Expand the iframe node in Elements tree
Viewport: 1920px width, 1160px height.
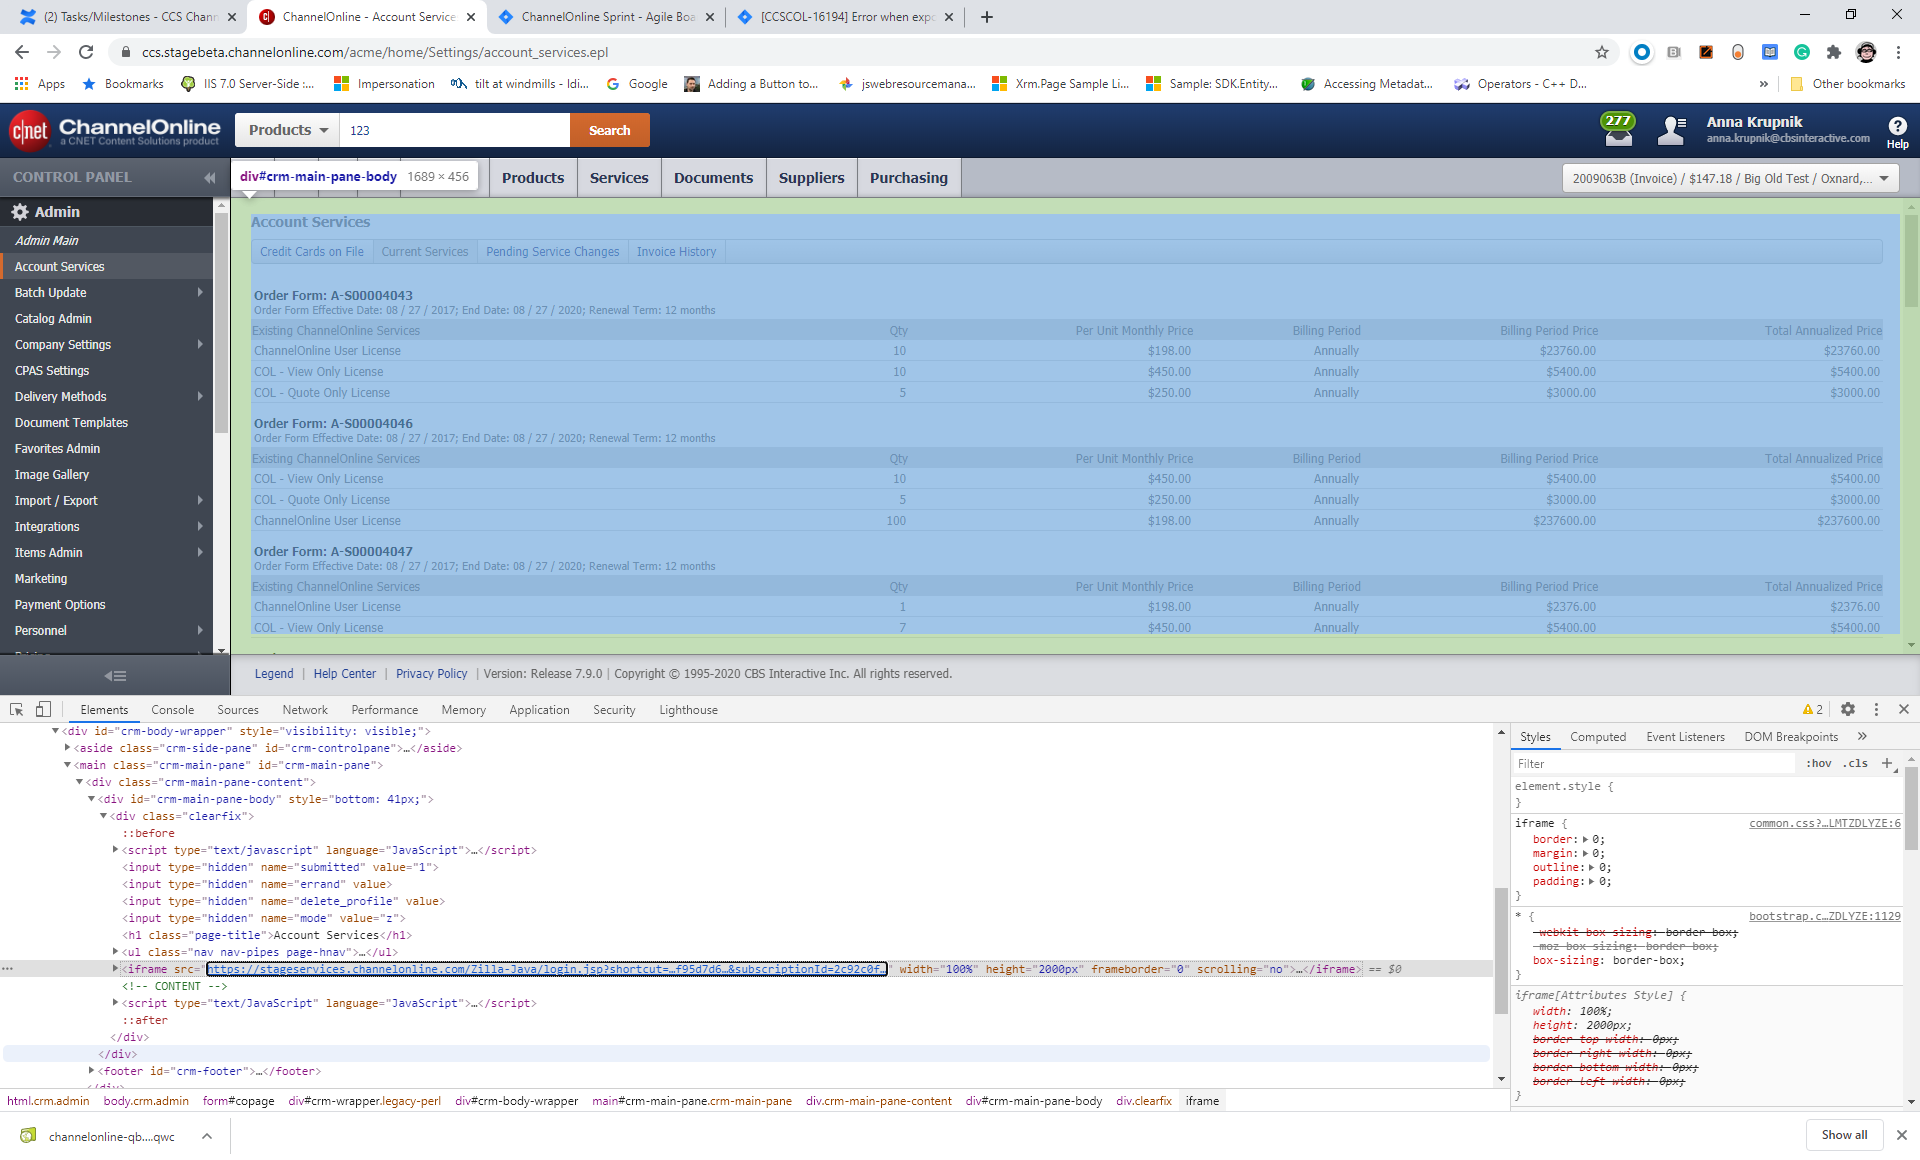pyautogui.click(x=115, y=968)
